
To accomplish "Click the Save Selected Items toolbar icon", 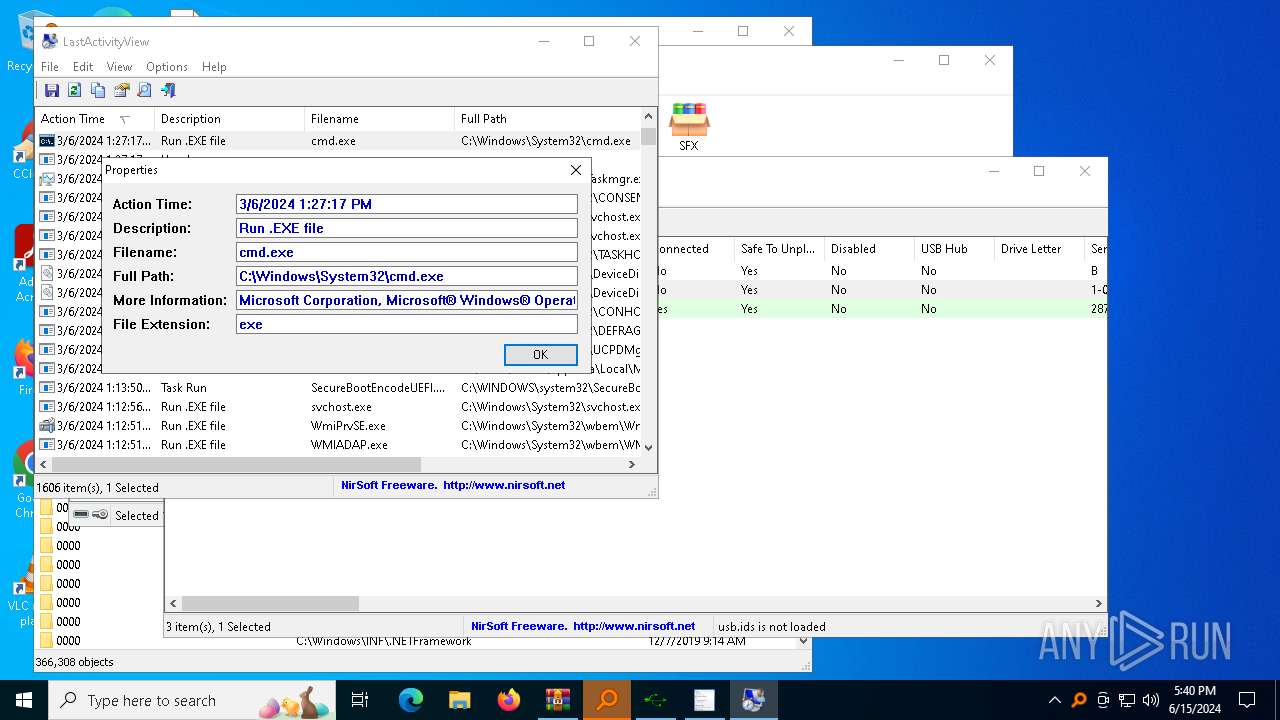I will click(52, 91).
